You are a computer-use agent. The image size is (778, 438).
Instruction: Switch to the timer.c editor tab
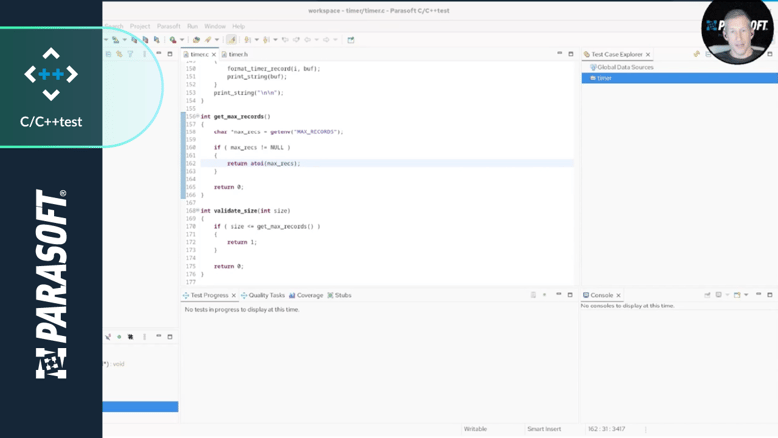pyautogui.click(x=199, y=55)
